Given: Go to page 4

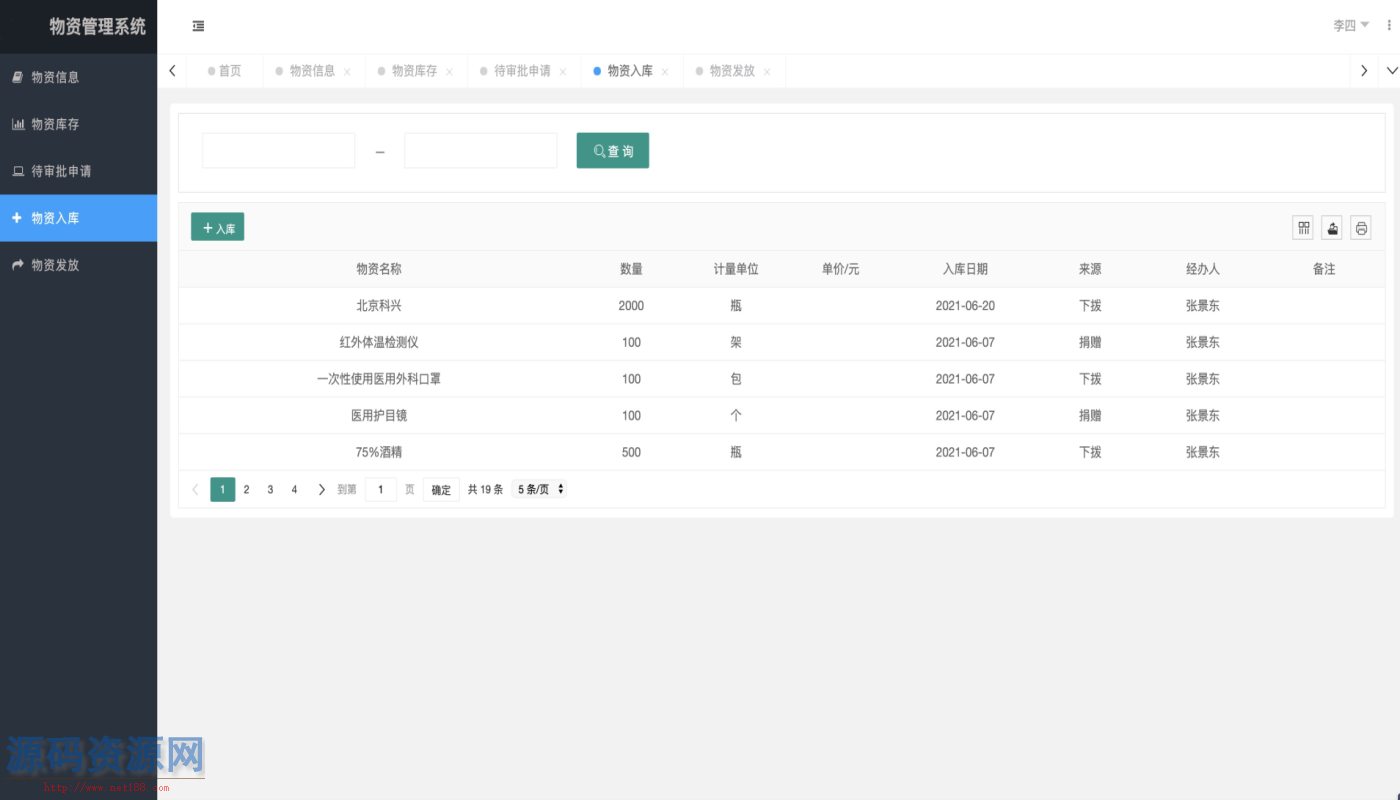Looking at the screenshot, I should pos(294,489).
